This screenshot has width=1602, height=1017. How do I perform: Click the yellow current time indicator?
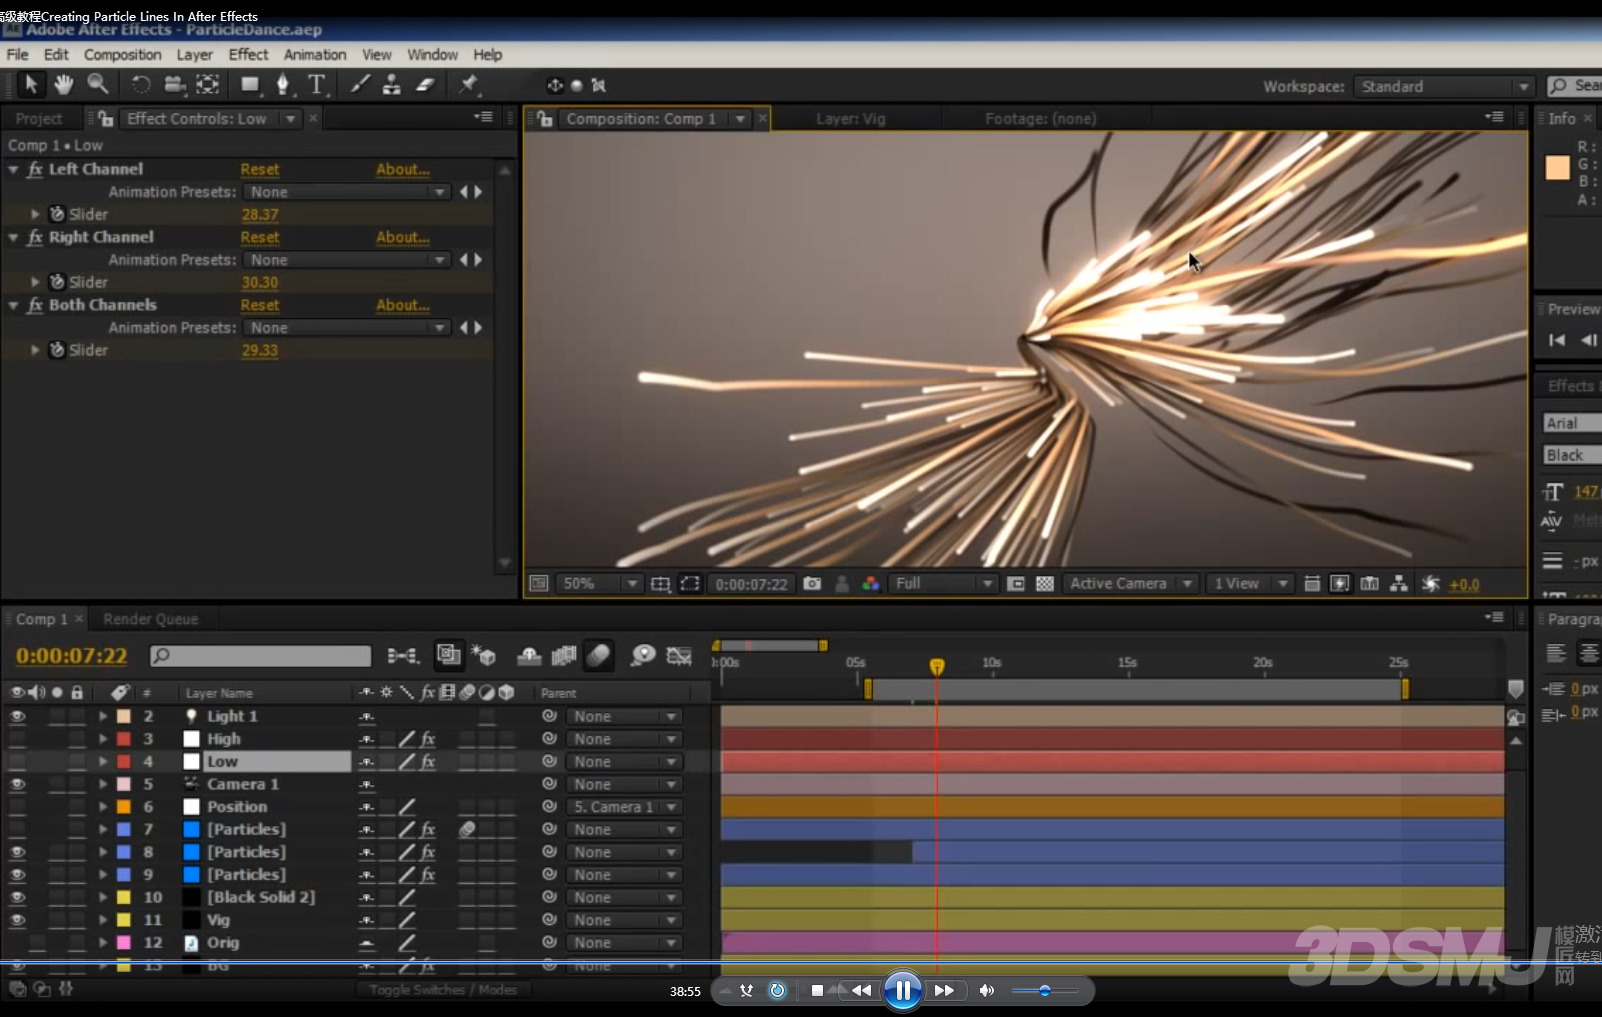click(x=937, y=666)
